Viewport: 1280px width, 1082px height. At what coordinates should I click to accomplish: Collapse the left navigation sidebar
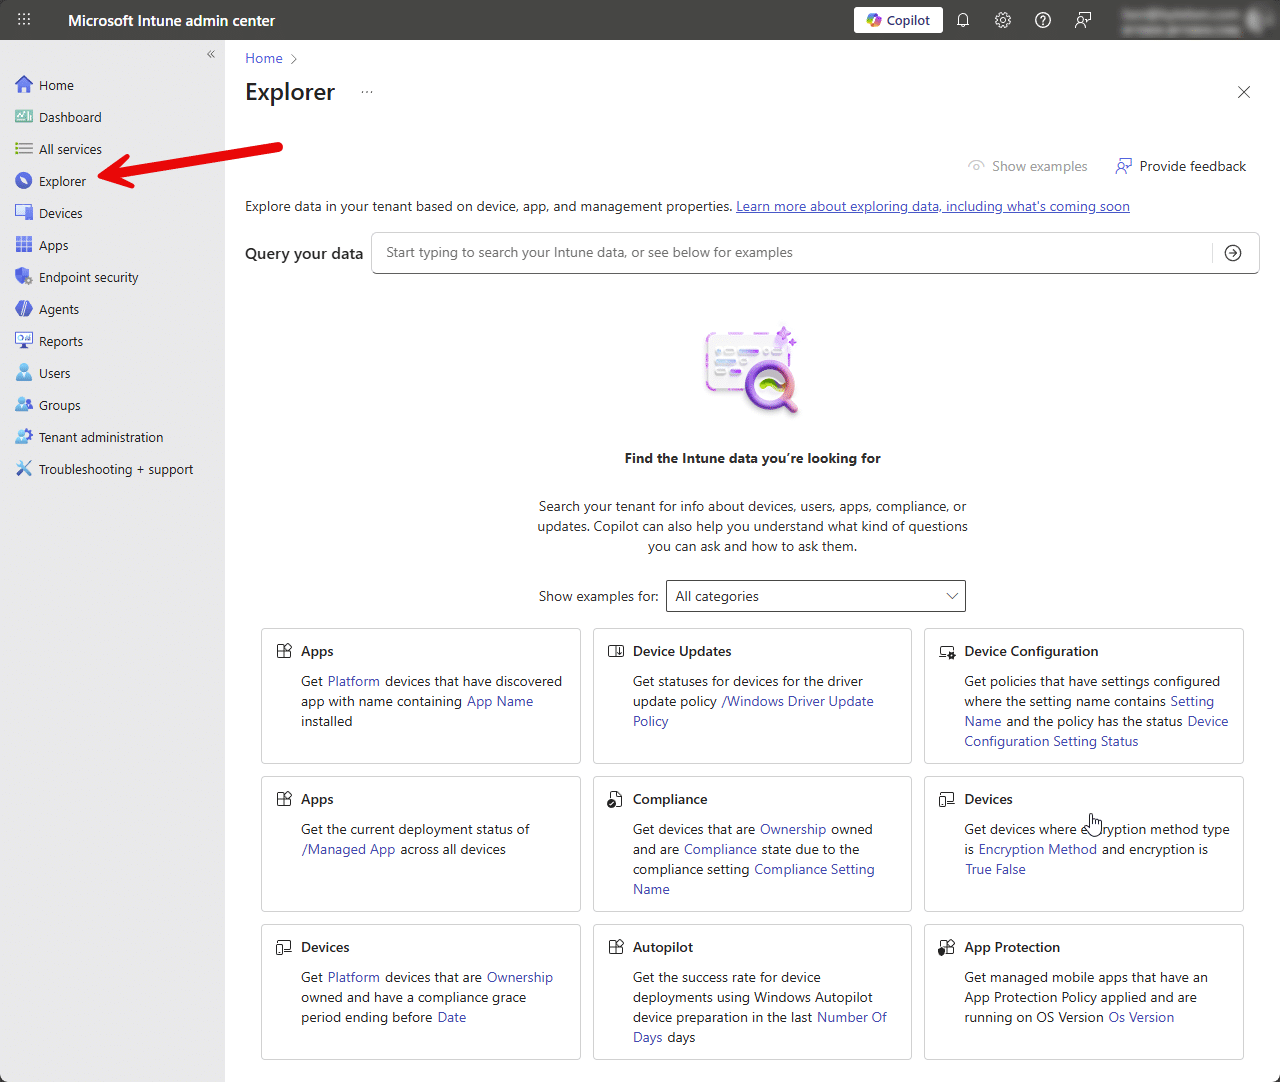[x=211, y=54]
